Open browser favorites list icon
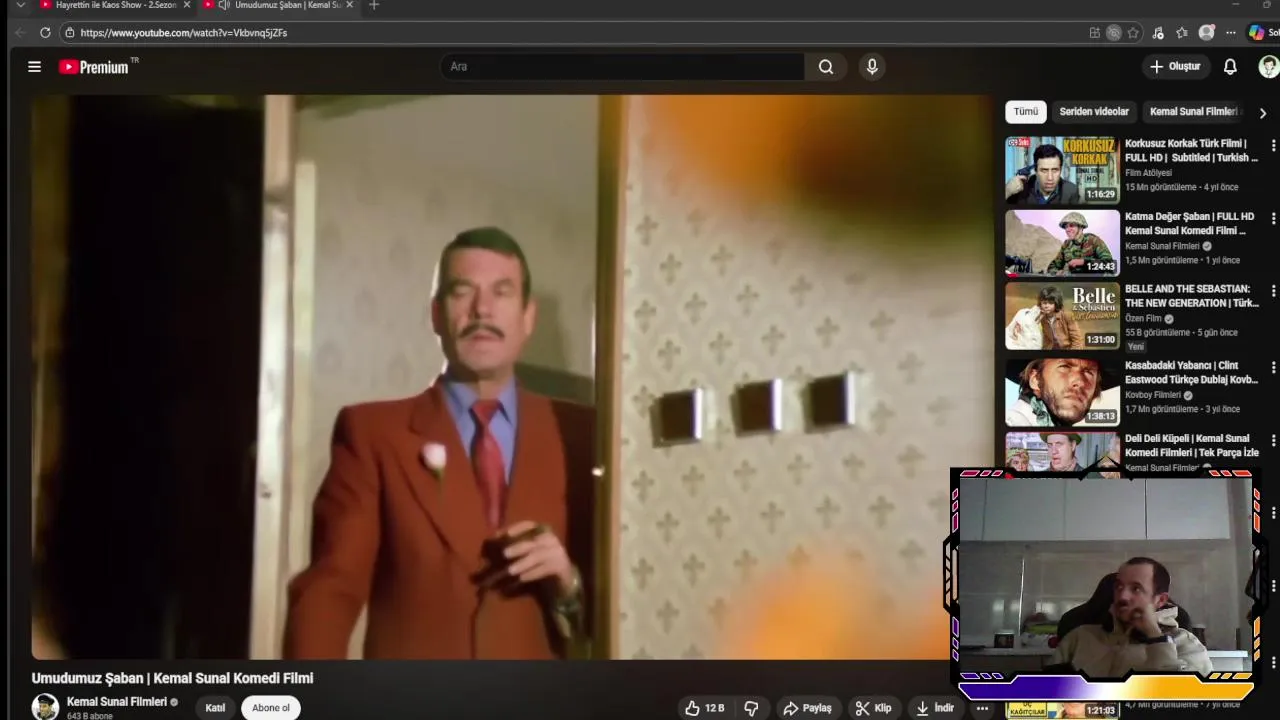The image size is (1280, 720). click(1182, 33)
